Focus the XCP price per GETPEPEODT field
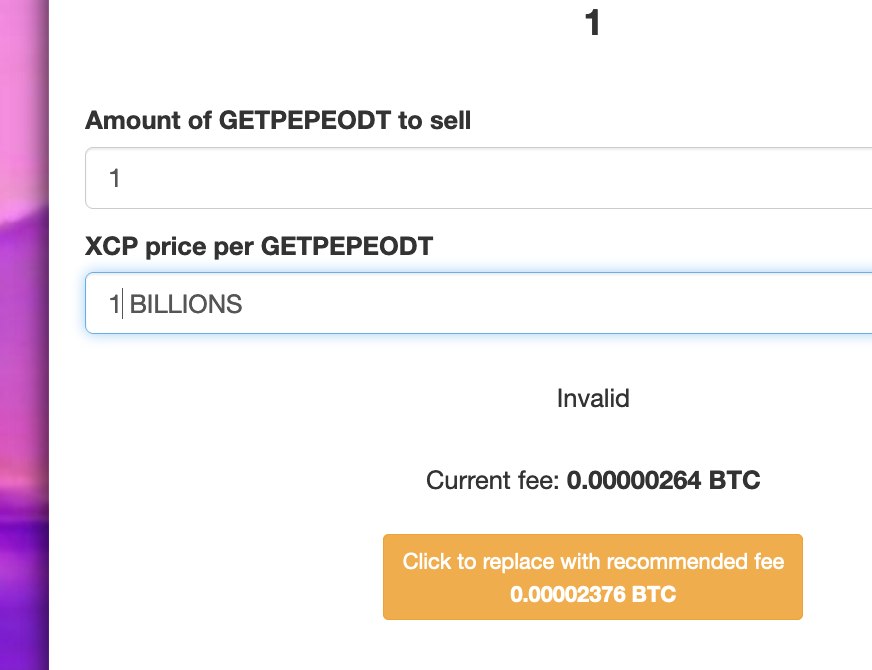Image resolution: width=872 pixels, height=670 pixels. tap(478, 303)
